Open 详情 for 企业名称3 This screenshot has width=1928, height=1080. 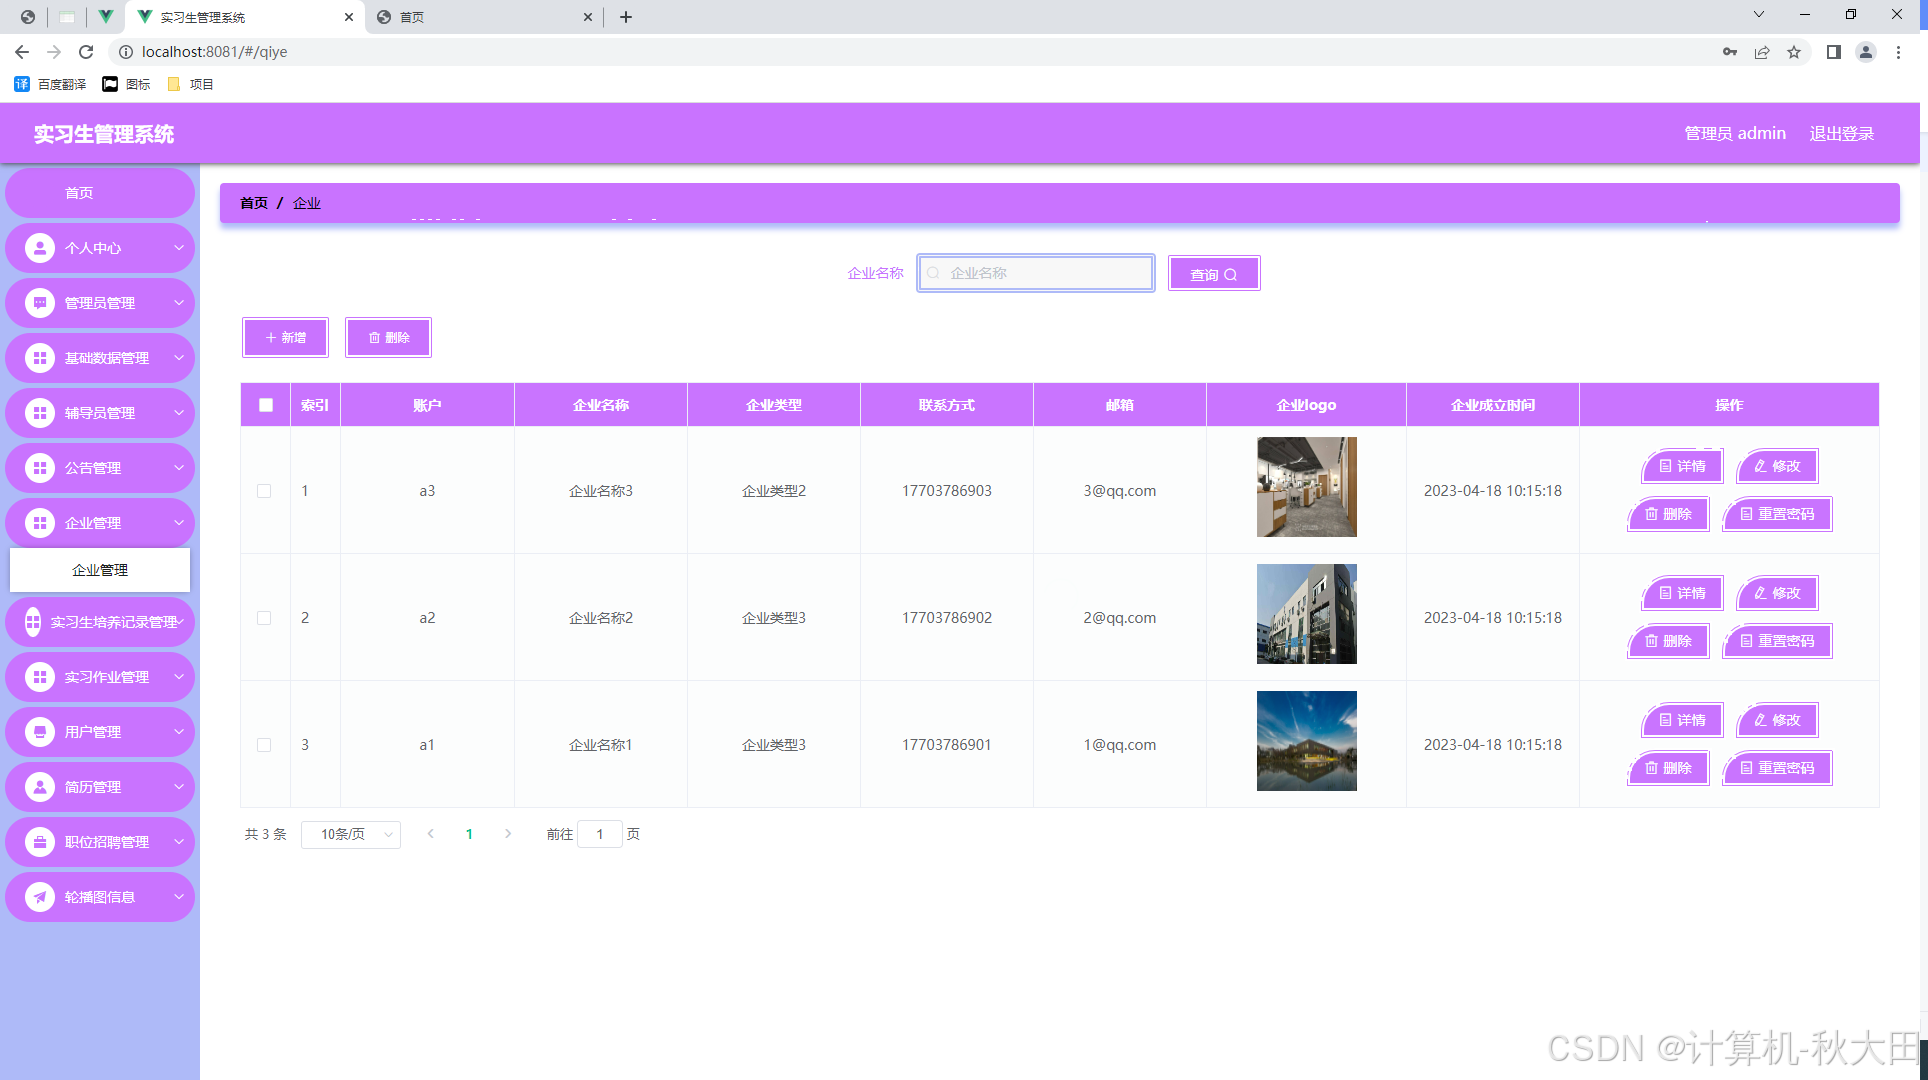pyautogui.click(x=1683, y=466)
